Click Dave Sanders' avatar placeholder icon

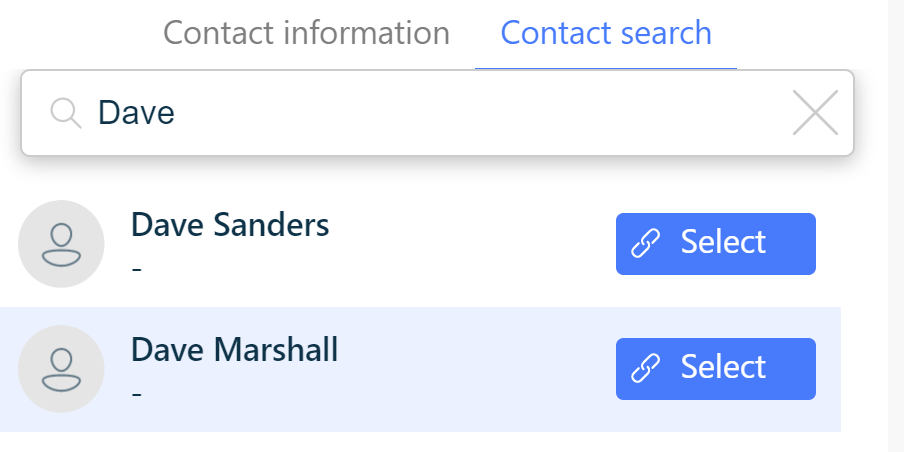[61, 244]
